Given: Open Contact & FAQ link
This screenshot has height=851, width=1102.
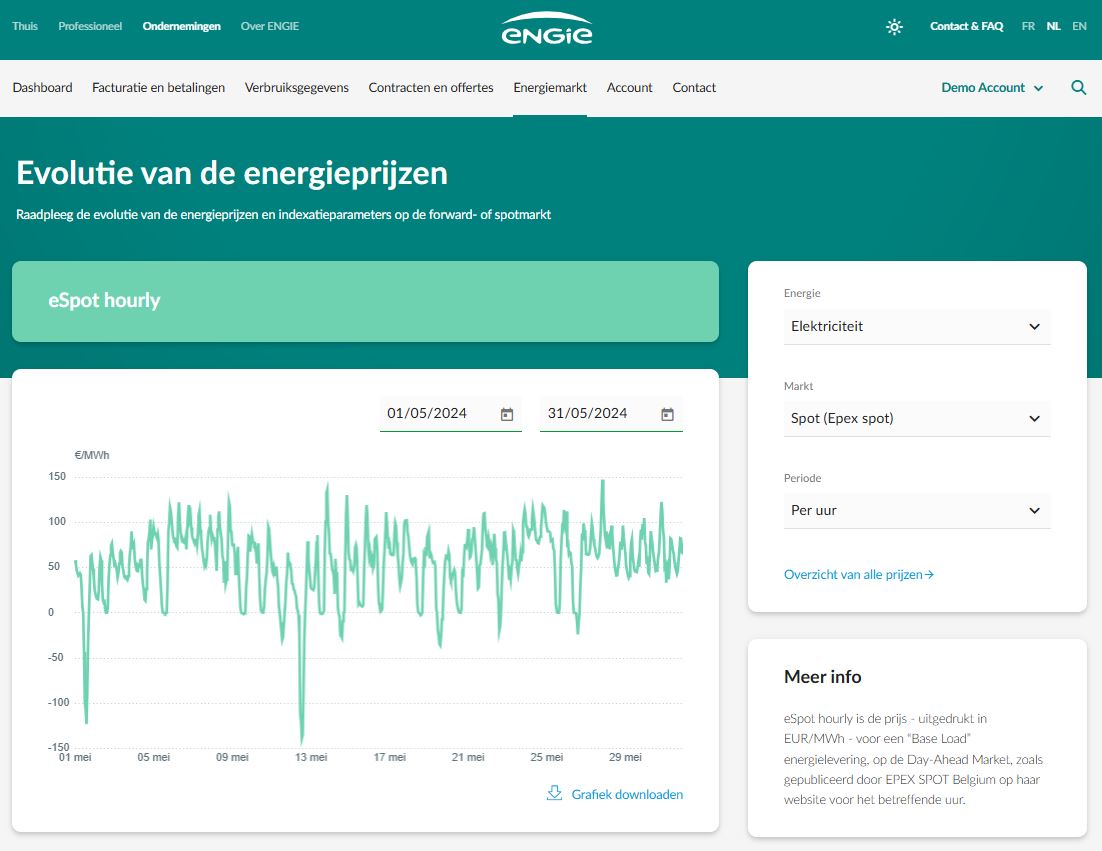Looking at the screenshot, I should 966,26.
